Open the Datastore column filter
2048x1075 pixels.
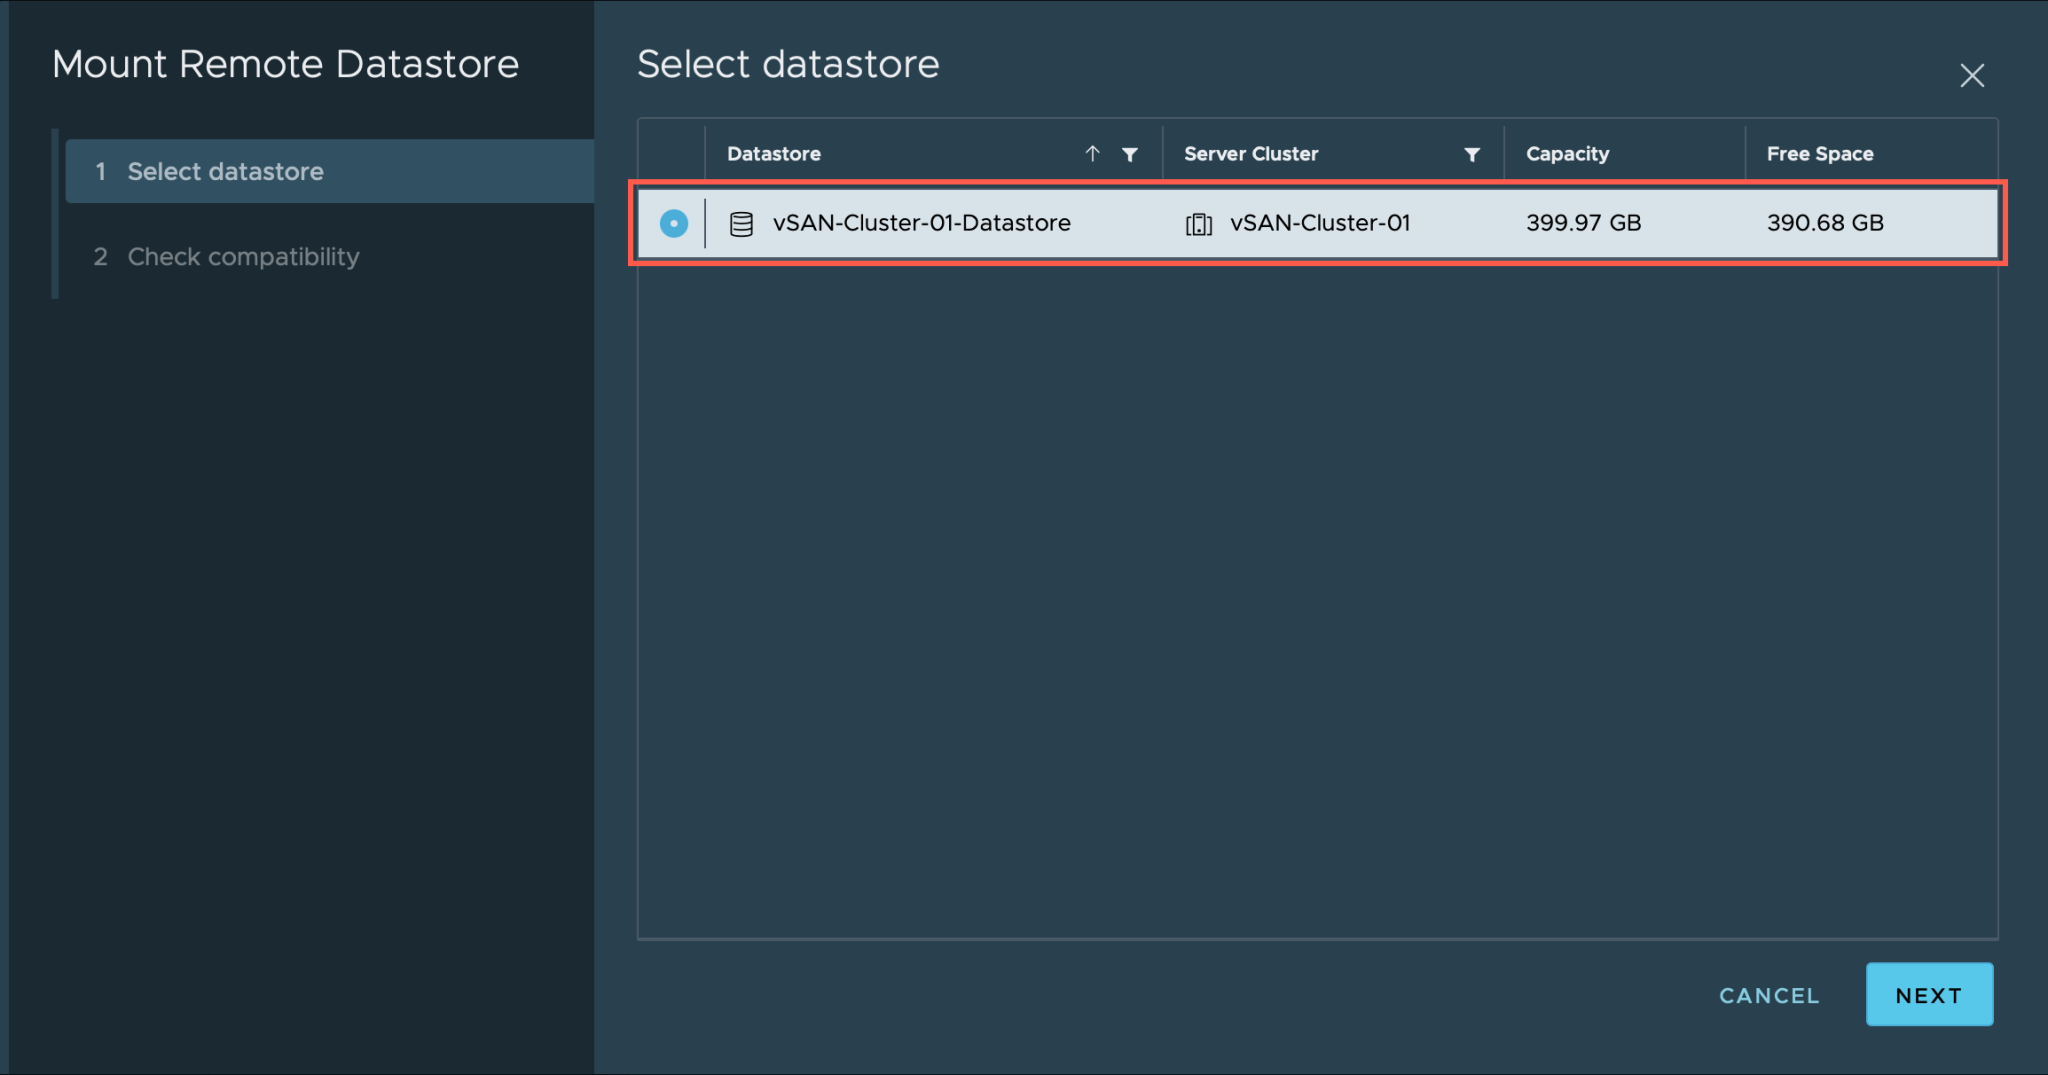[1130, 154]
